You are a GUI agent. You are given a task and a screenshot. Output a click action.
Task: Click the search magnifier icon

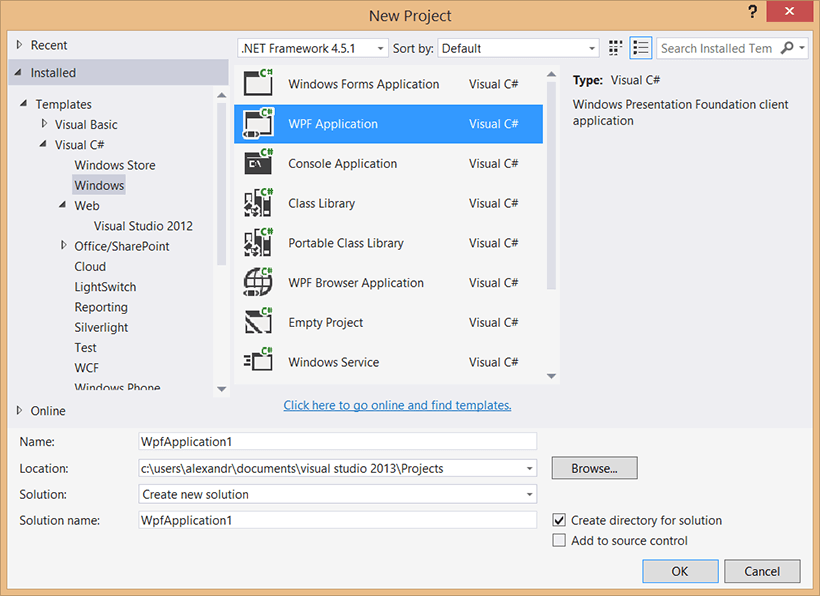tap(787, 48)
